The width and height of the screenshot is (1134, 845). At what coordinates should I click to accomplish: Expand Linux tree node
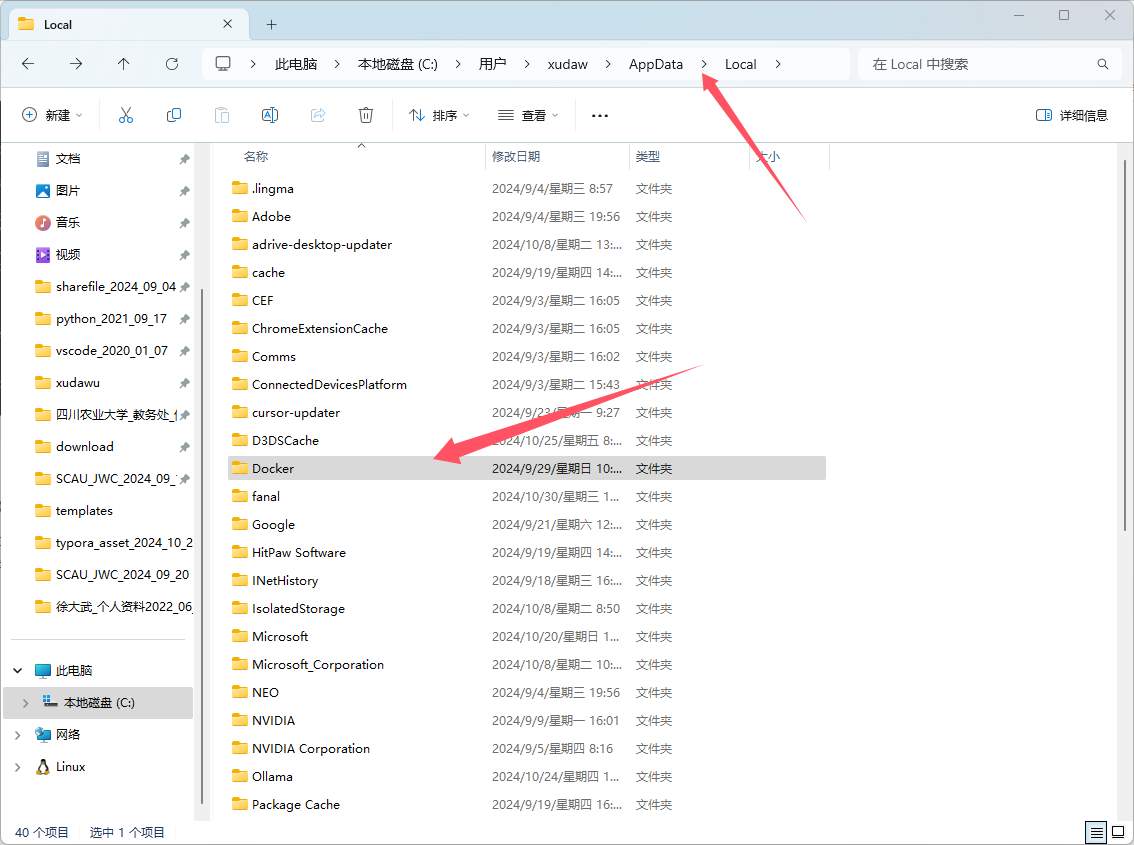click(18, 767)
